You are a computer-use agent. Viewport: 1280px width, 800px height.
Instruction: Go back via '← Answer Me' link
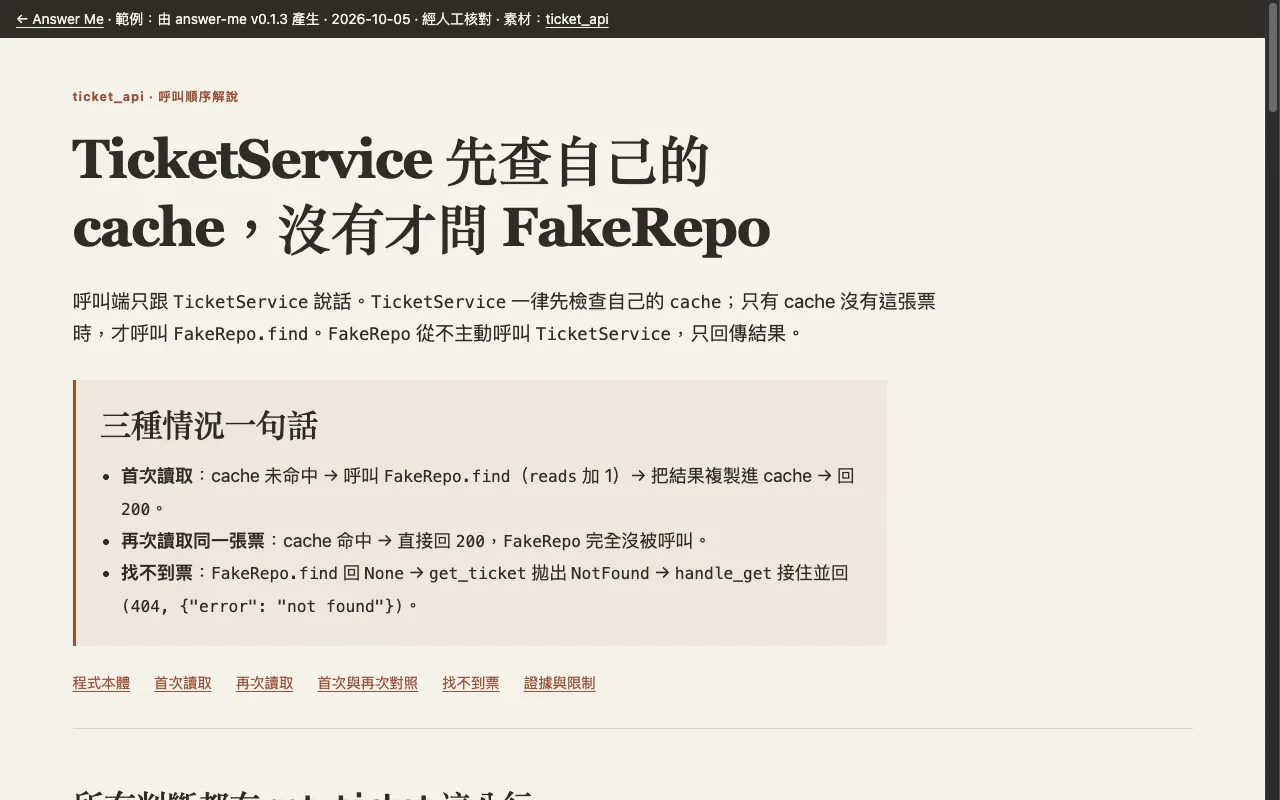click(x=60, y=19)
